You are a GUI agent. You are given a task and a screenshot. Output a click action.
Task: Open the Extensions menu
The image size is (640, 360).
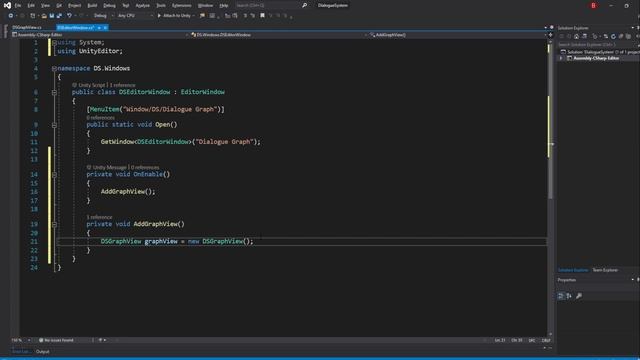[182, 6]
